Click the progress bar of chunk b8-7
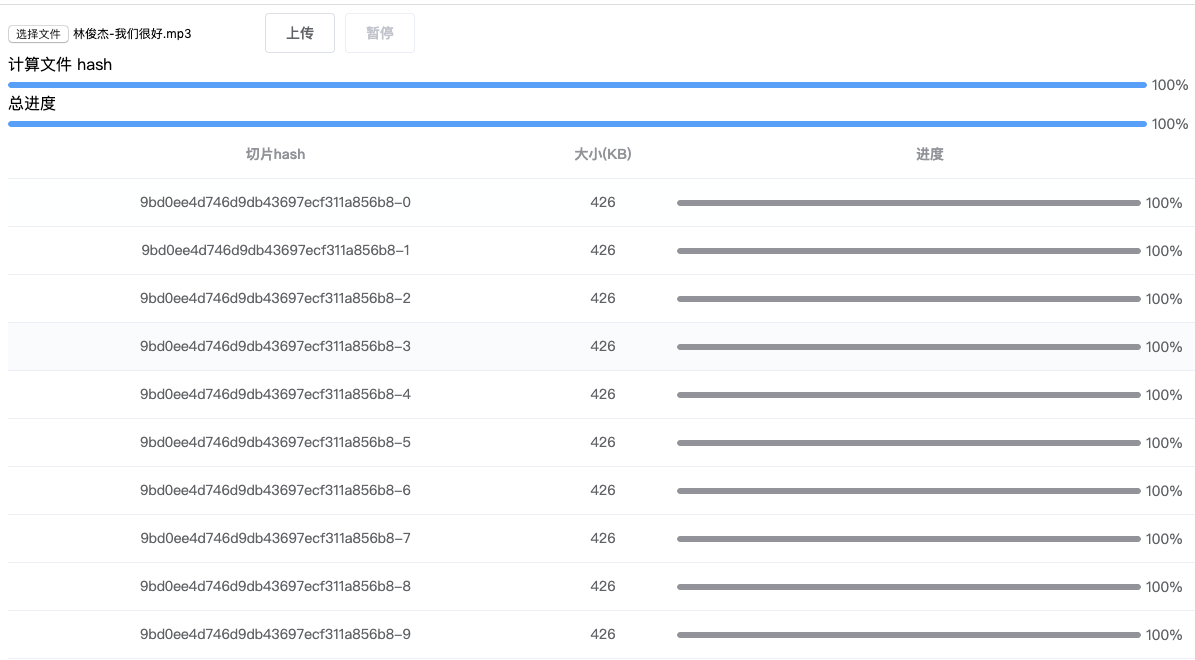The image size is (1195, 660). pyautogui.click(x=908, y=539)
